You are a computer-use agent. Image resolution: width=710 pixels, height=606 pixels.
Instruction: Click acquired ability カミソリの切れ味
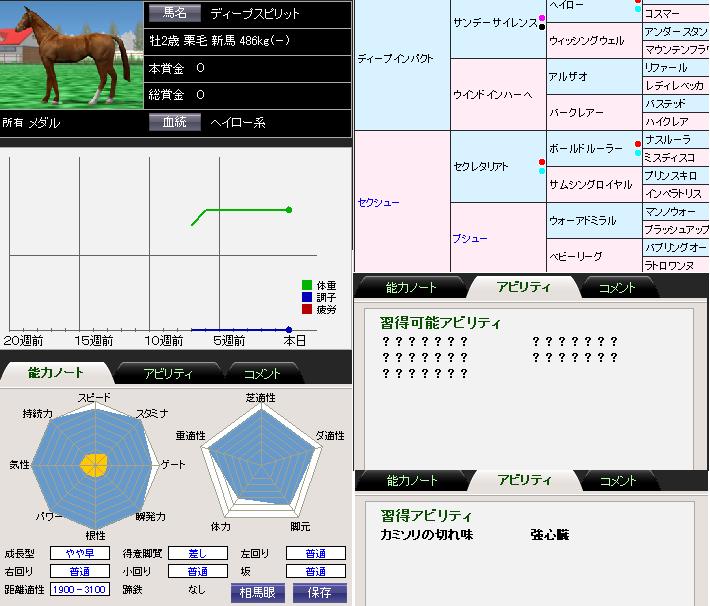427,534
